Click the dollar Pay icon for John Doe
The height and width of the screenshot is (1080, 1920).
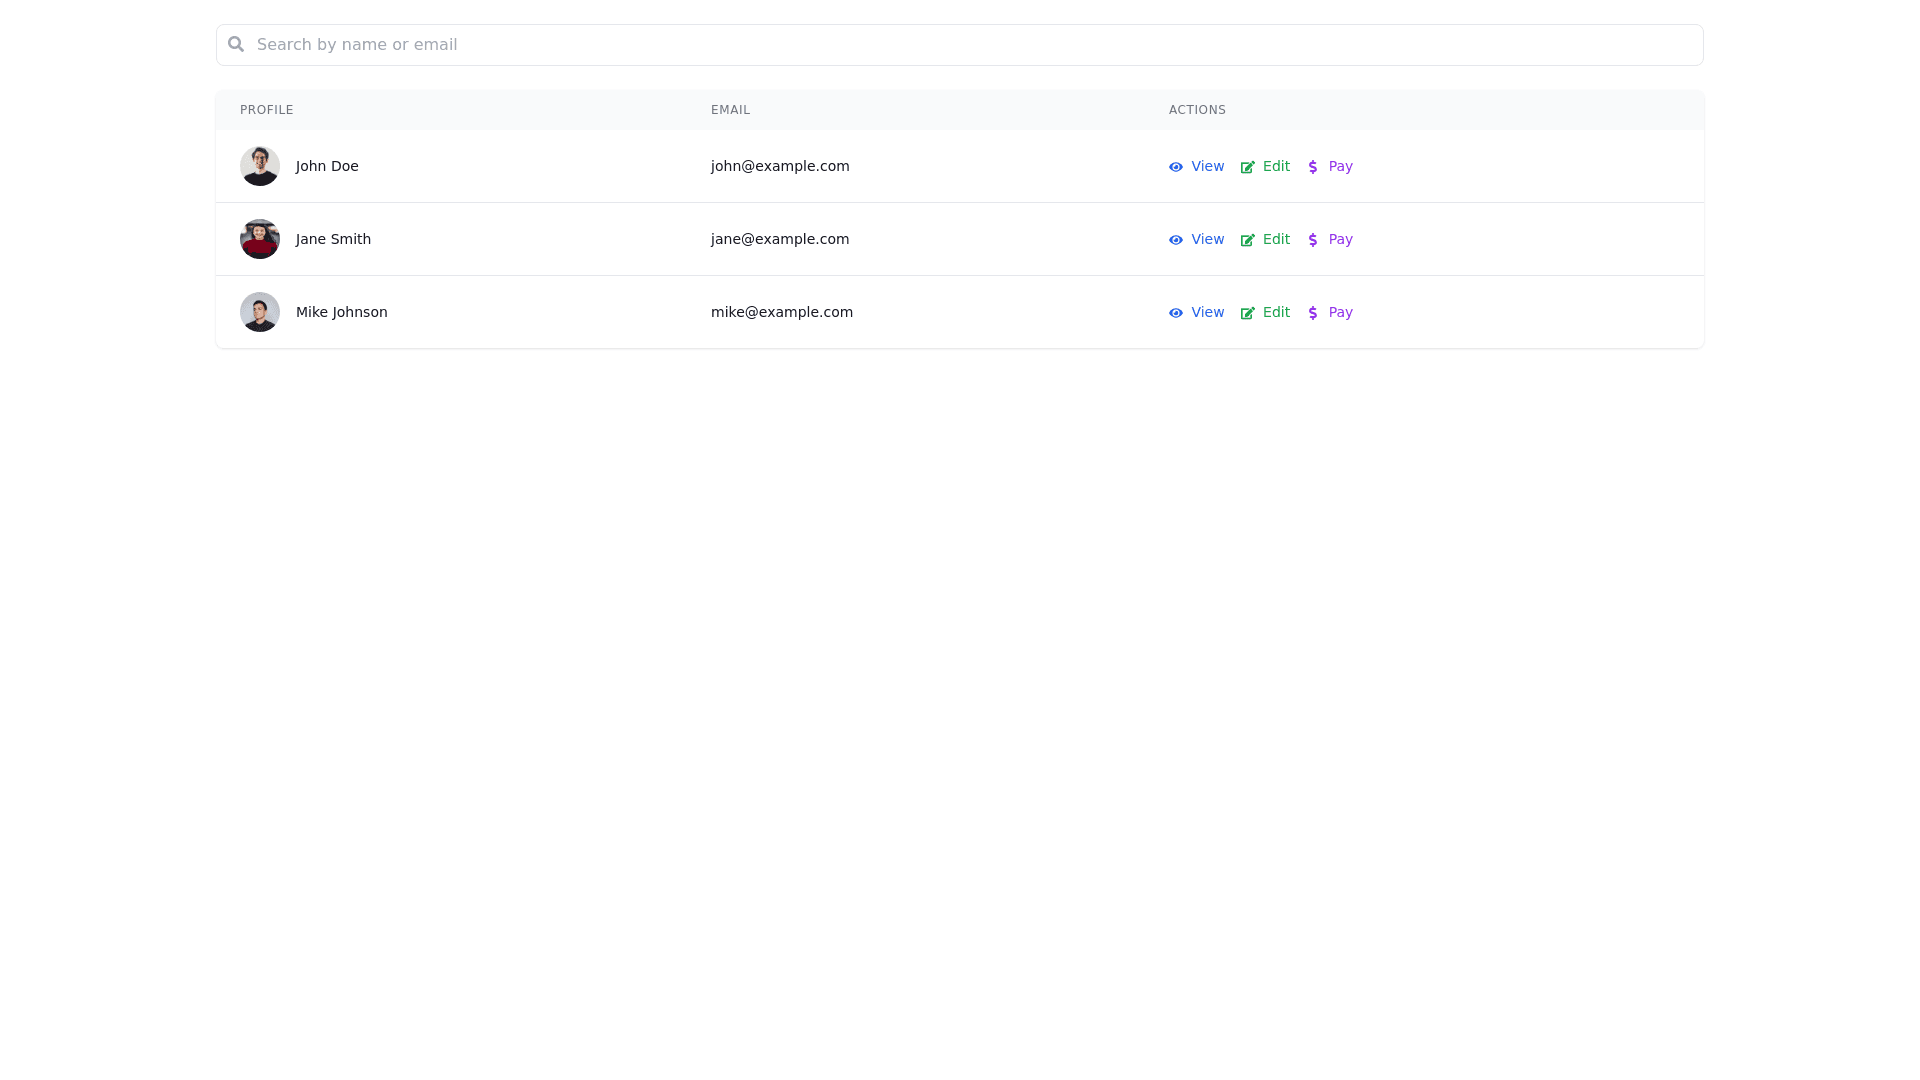tap(1313, 167)
